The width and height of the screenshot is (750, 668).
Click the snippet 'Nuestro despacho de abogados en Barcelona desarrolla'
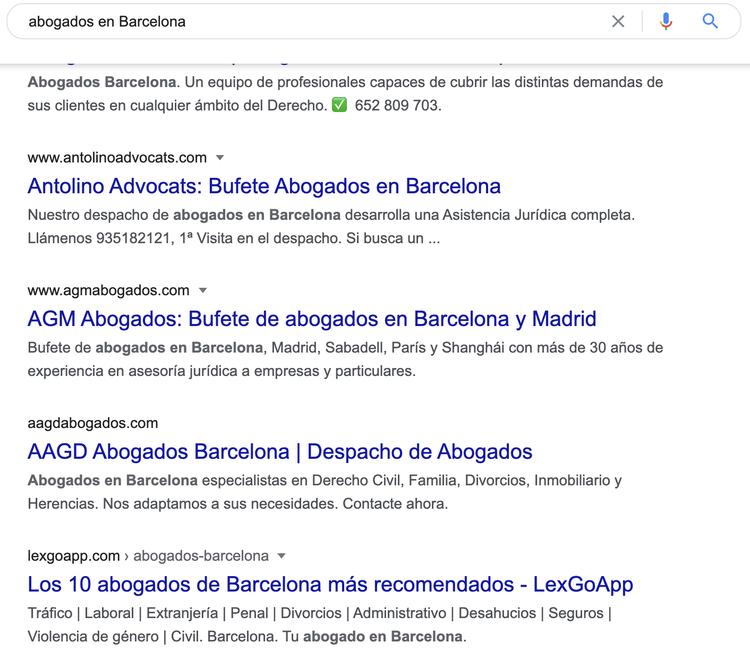[331, 215]
